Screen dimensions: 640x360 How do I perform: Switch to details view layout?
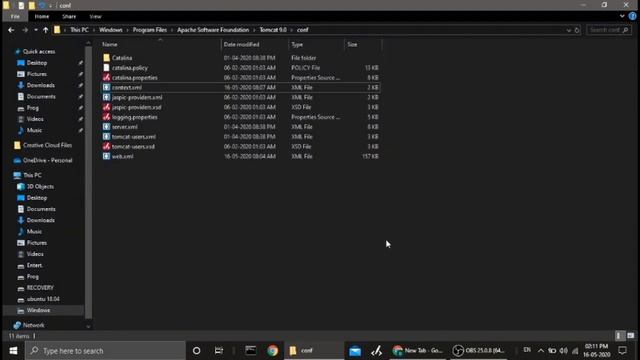620,336
